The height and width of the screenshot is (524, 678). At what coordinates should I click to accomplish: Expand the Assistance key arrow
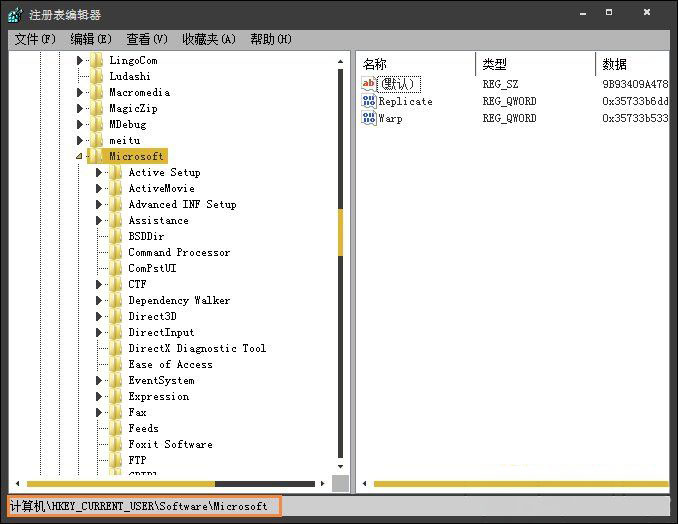(x=99, y=220)
